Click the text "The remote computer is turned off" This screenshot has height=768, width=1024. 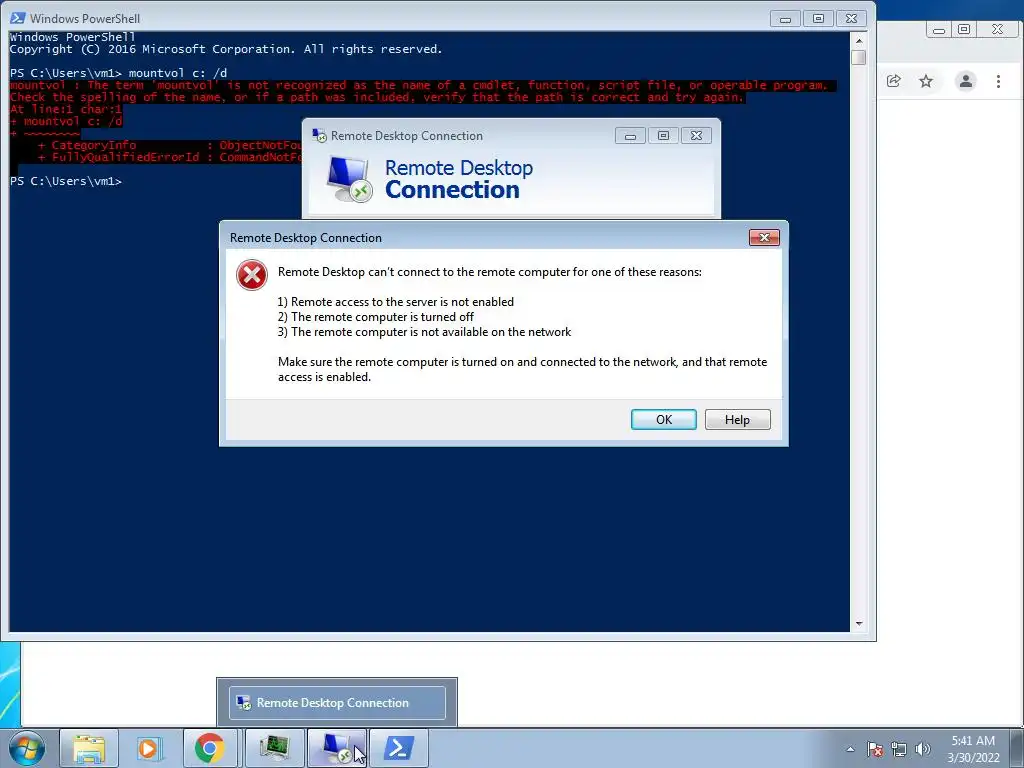pyautogui.click(x=382, y=317)
